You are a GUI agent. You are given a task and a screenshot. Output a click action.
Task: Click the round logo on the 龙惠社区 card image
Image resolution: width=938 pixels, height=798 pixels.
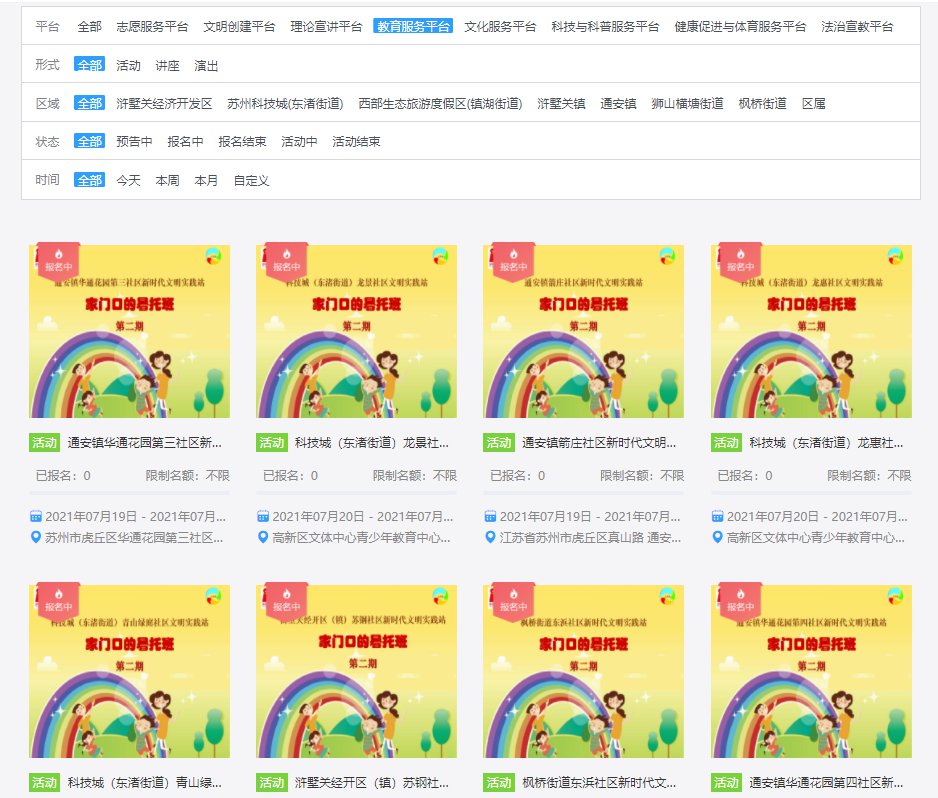(x=895, y=257)
